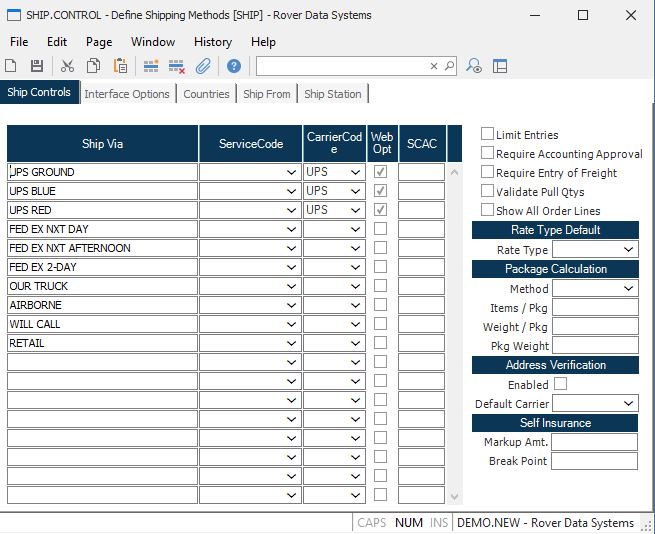The width and height of the screenshot is (655, 534).
Task: Open the Ship Station tab
Action: click(x=333, y=94)
